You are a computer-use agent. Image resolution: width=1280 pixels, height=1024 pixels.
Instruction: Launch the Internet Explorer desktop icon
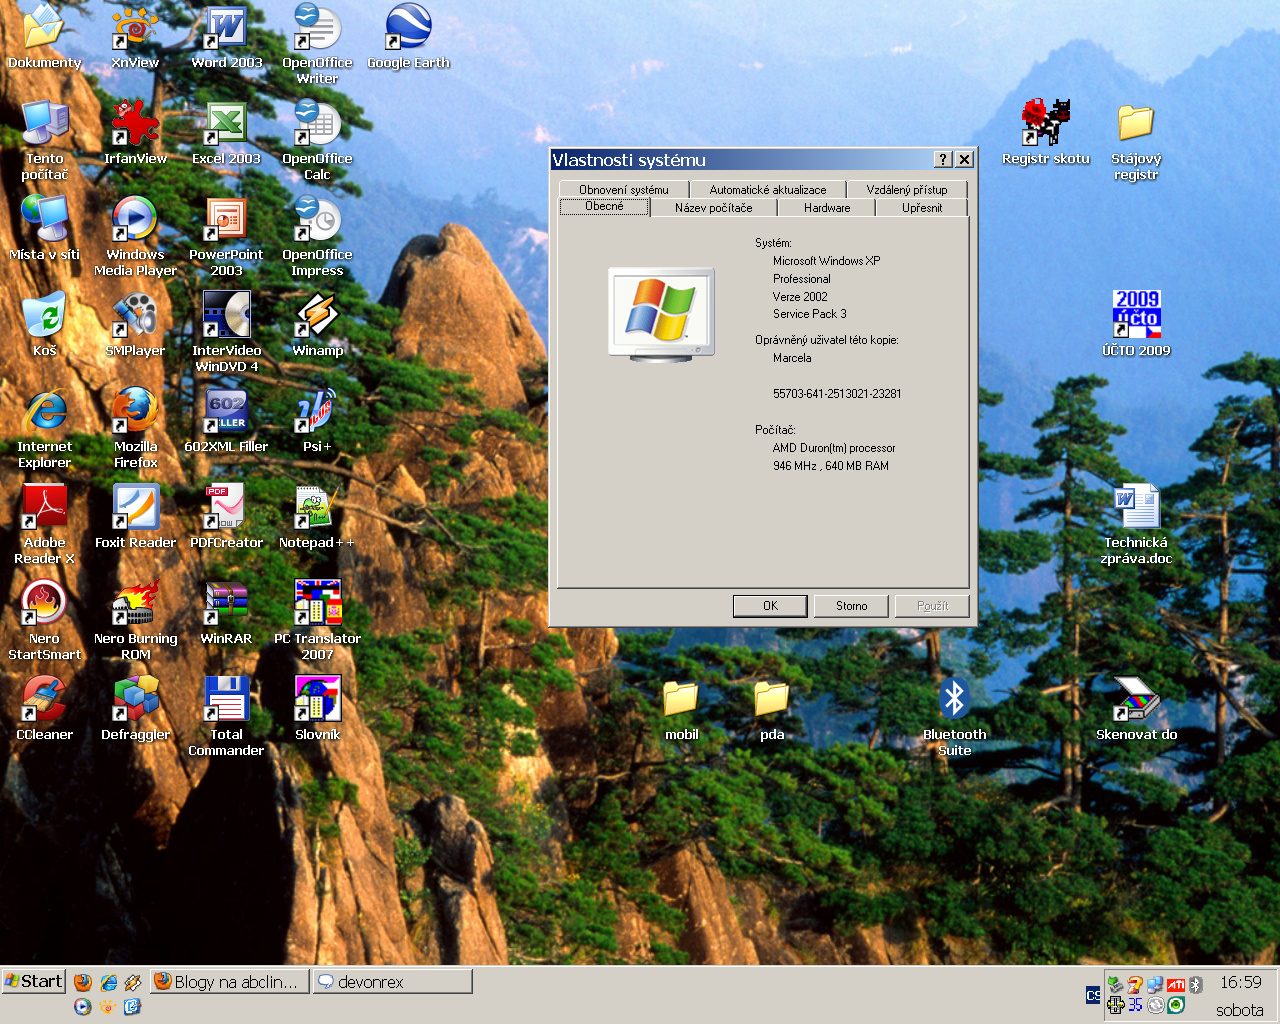pyautogui.click(x=44, y=428)
